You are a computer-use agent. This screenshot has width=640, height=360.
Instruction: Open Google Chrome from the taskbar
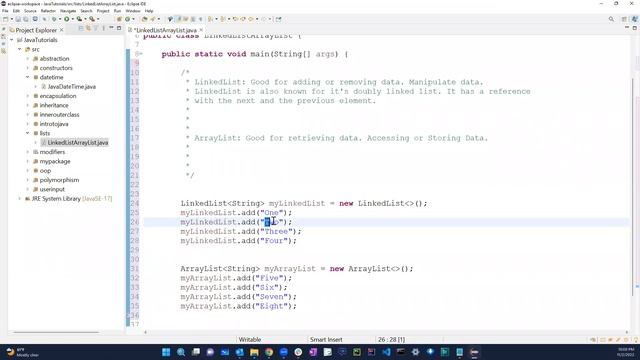pos(269,352)
